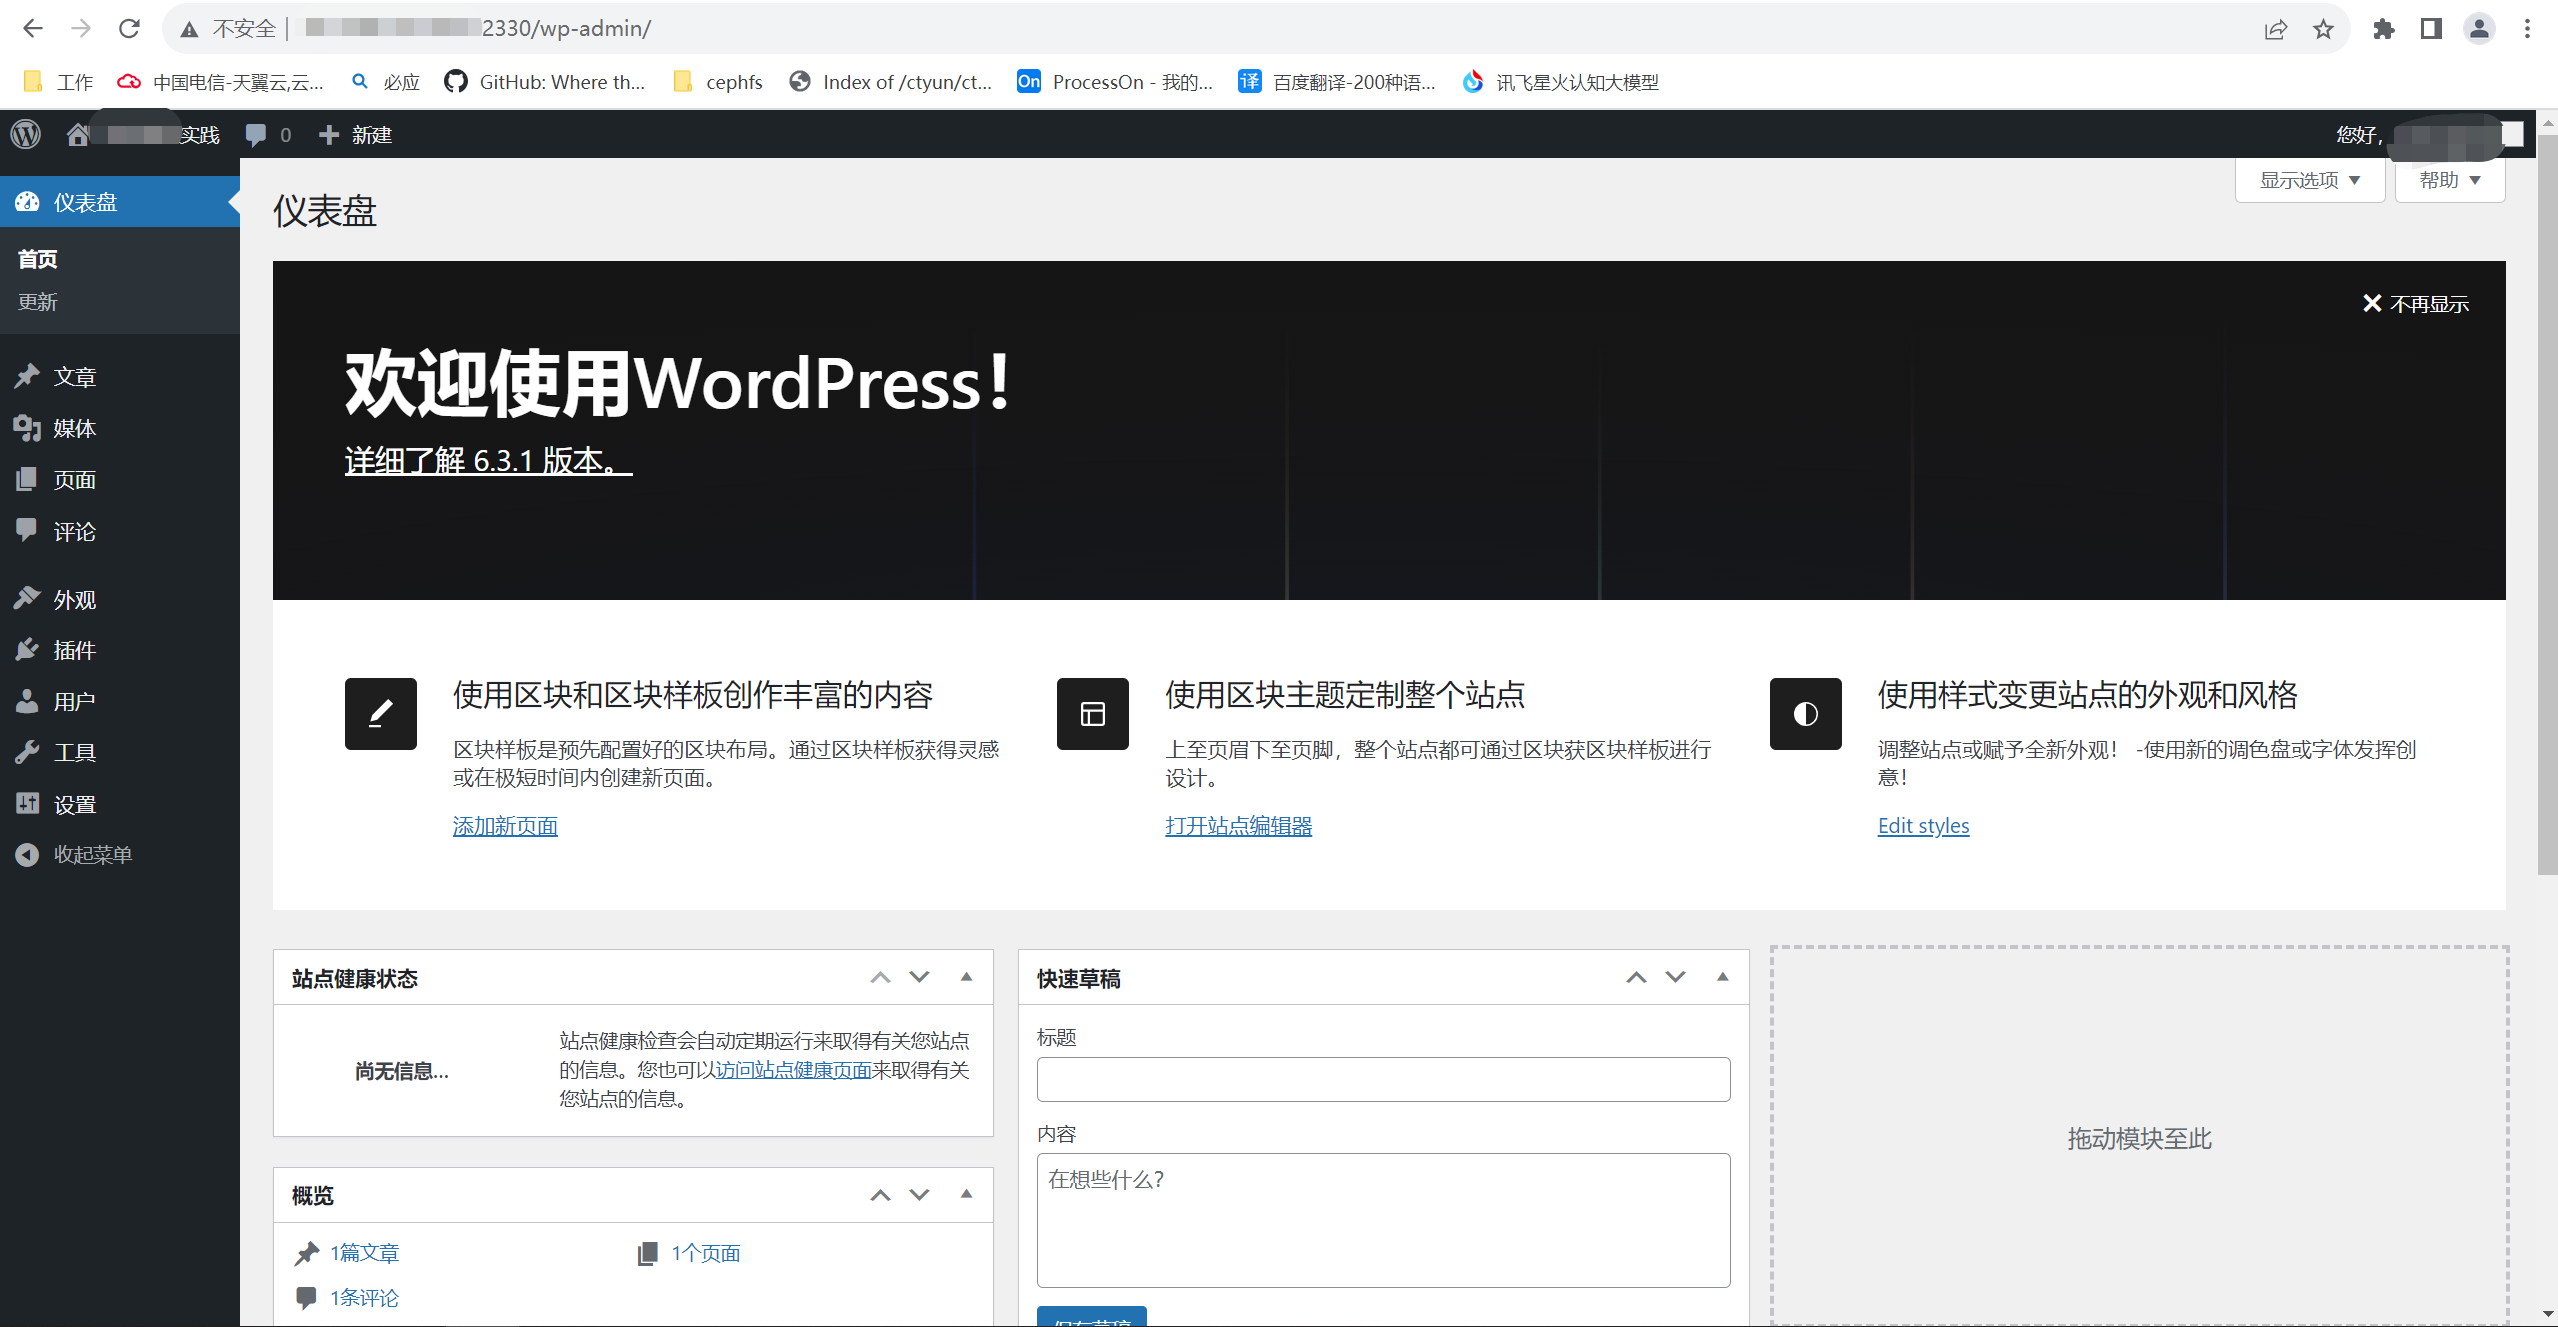The image size is (2558, 1327).
Task: Bookmark page with star icon
Action: coord(2323,29)
